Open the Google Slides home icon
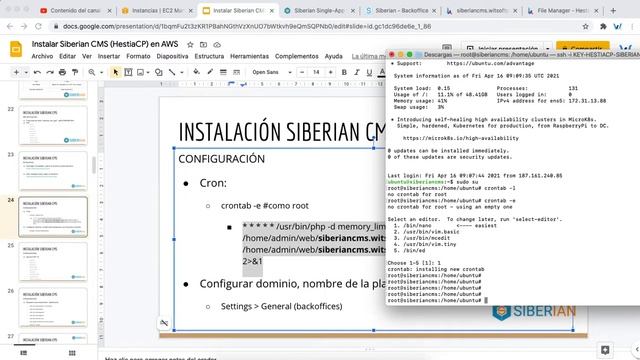This screenshot has height=360, width=640. [x=16, y=49]
